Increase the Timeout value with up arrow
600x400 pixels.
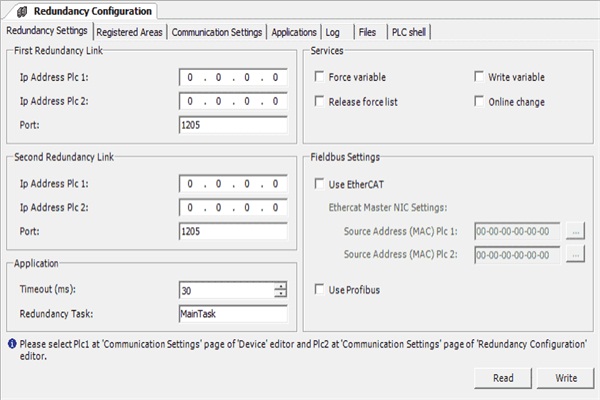tap(280, 285)
